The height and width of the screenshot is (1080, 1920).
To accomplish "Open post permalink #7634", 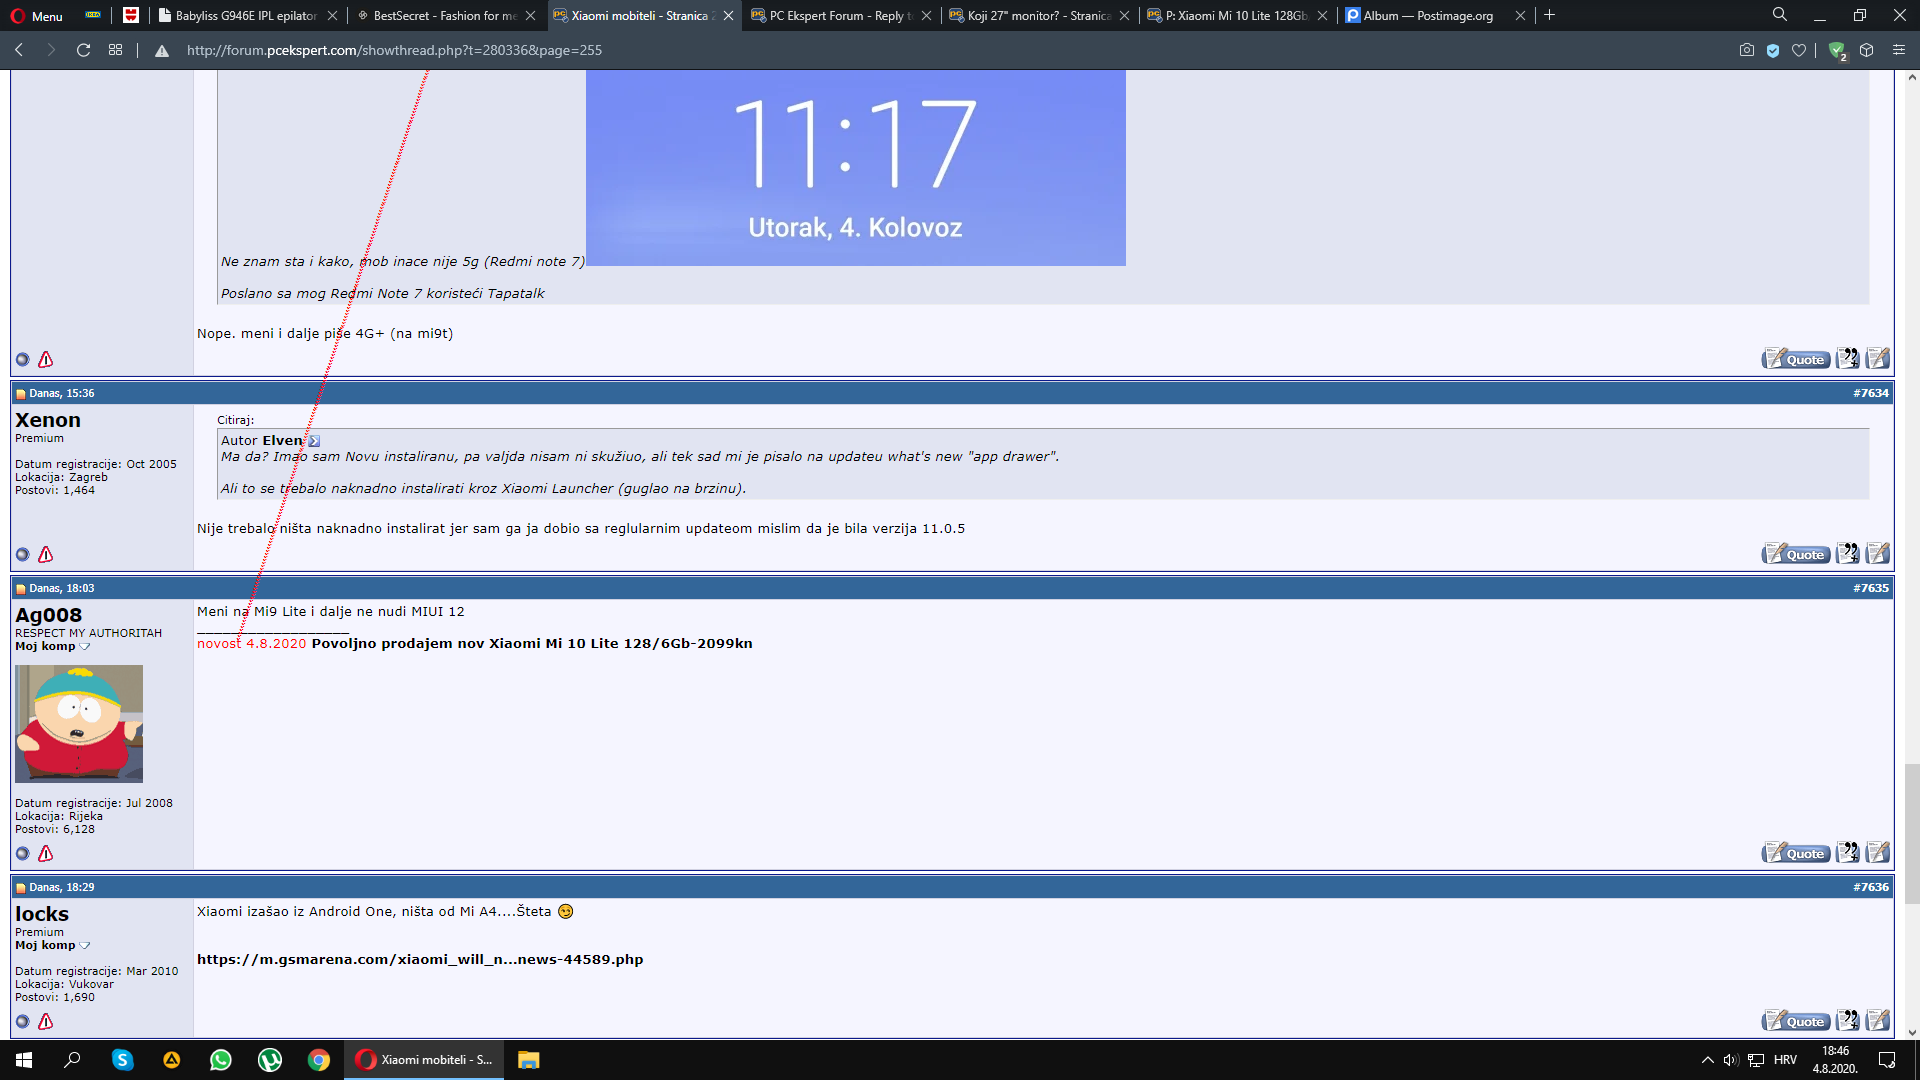I will 1871,393.
